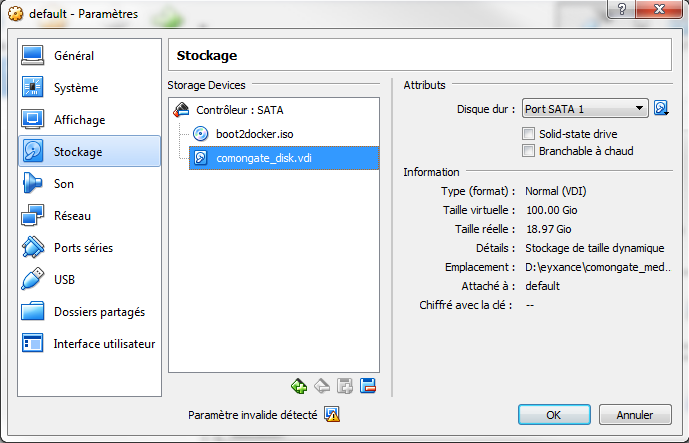Click the Annuler button
689x443 pixels.
point(635,415)
